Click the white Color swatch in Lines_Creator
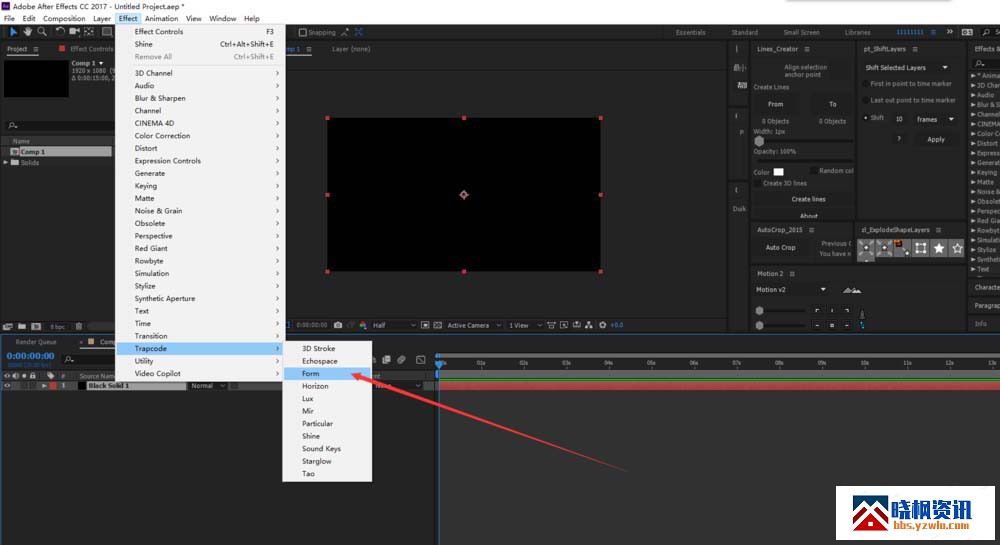 click(x=779, y=171)
